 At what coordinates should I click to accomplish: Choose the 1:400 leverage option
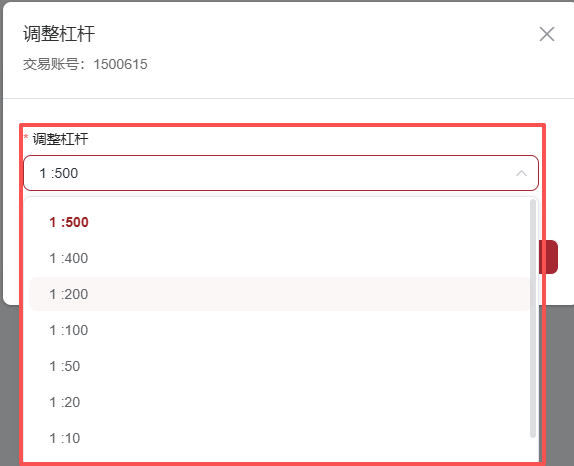280,258
